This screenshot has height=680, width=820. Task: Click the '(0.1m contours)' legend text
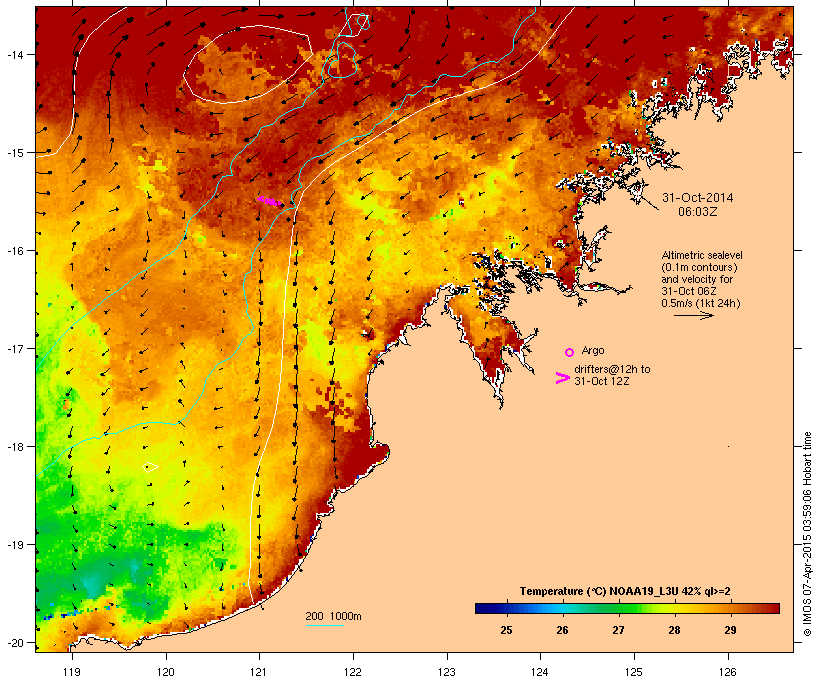tap(700, 267)
